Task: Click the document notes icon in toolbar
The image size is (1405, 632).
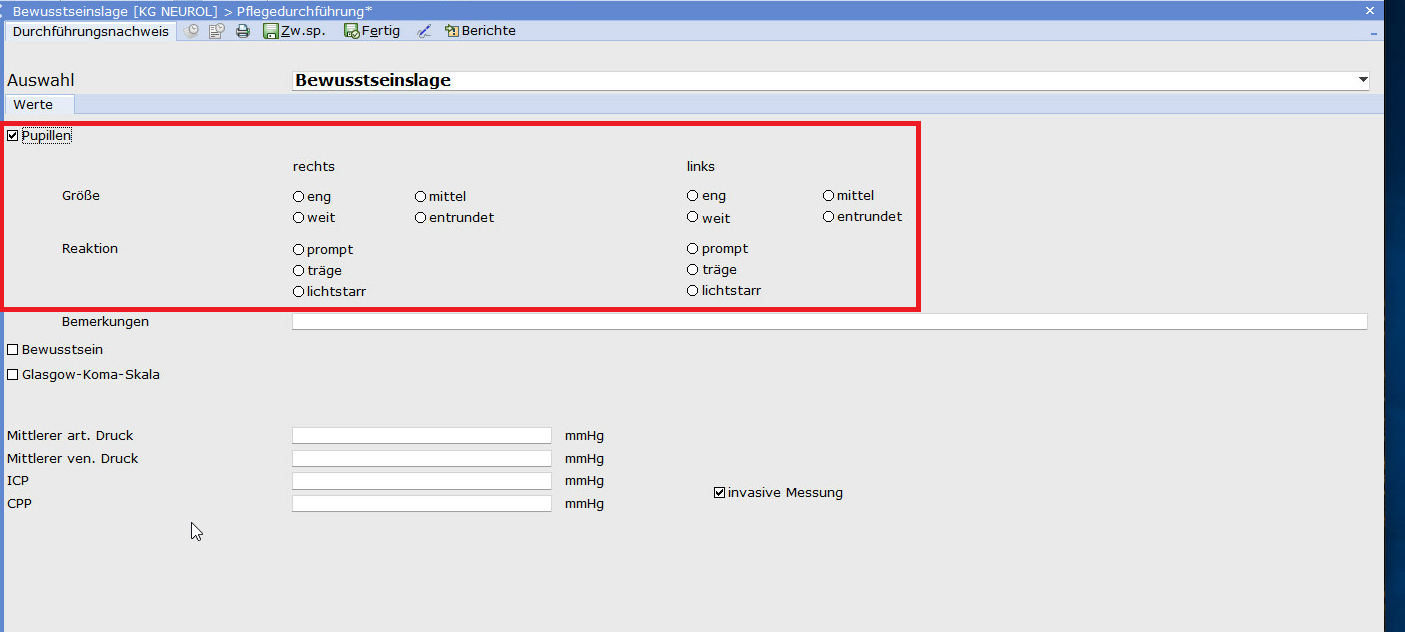Action: 216,31
